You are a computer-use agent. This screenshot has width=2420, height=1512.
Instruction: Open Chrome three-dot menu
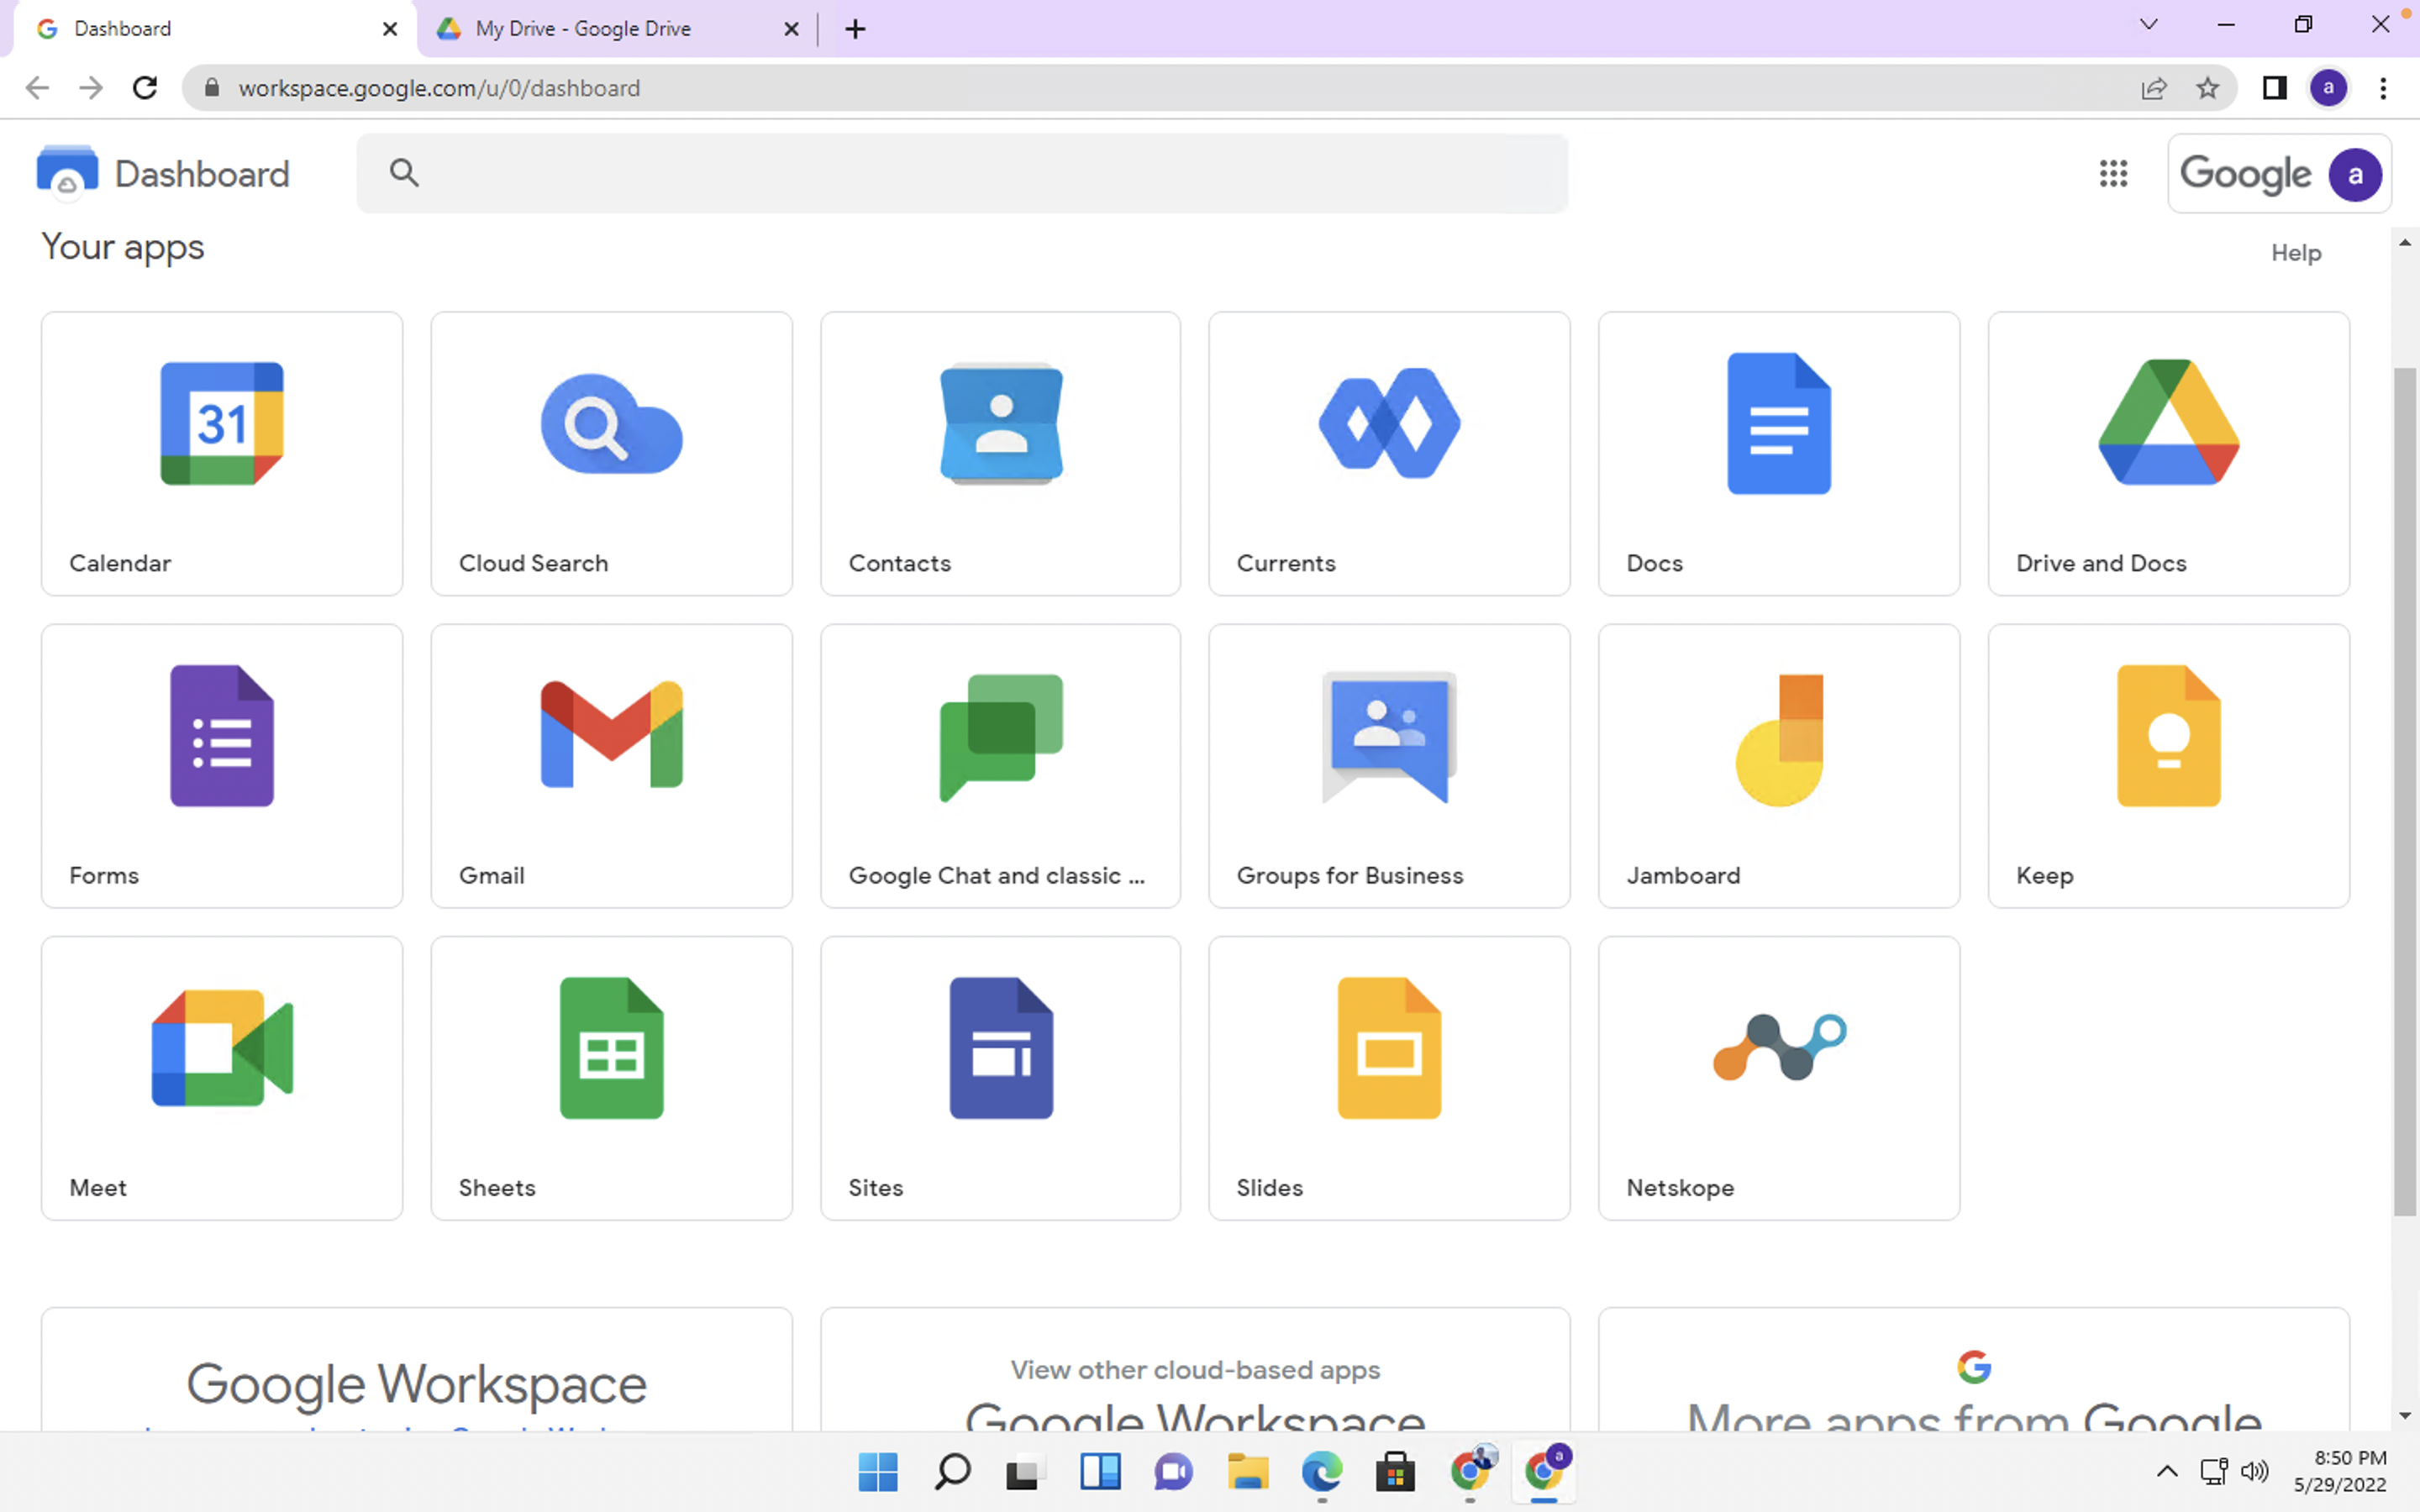[2383, 88]
